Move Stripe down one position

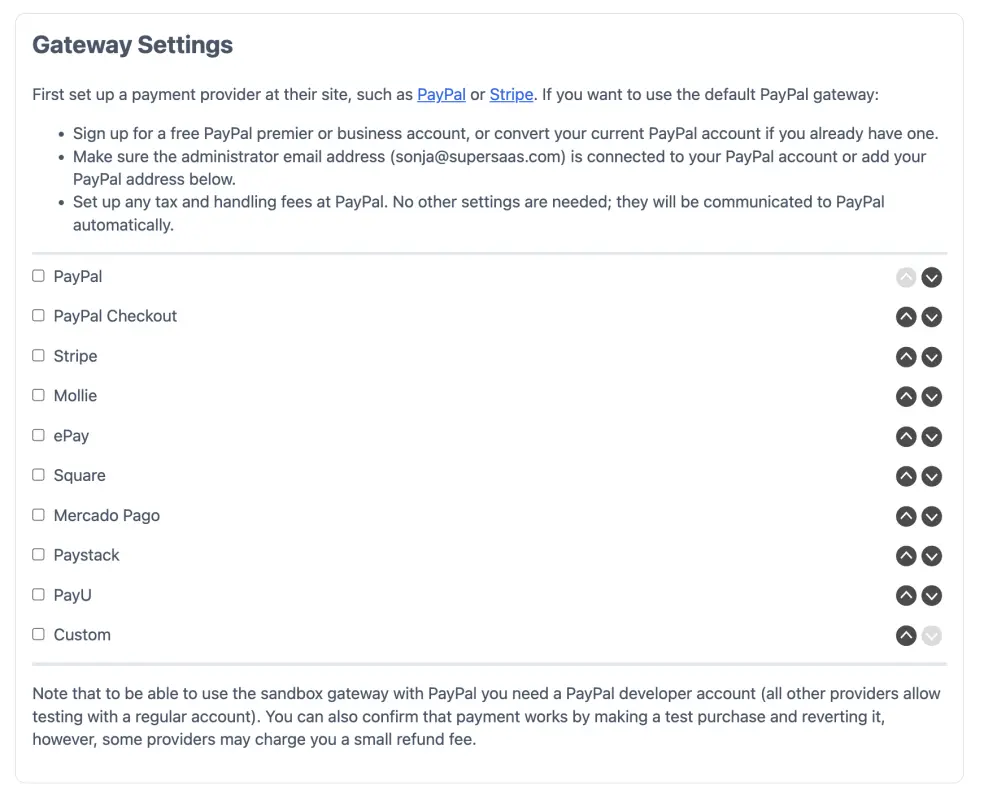(x=931, y=357)
